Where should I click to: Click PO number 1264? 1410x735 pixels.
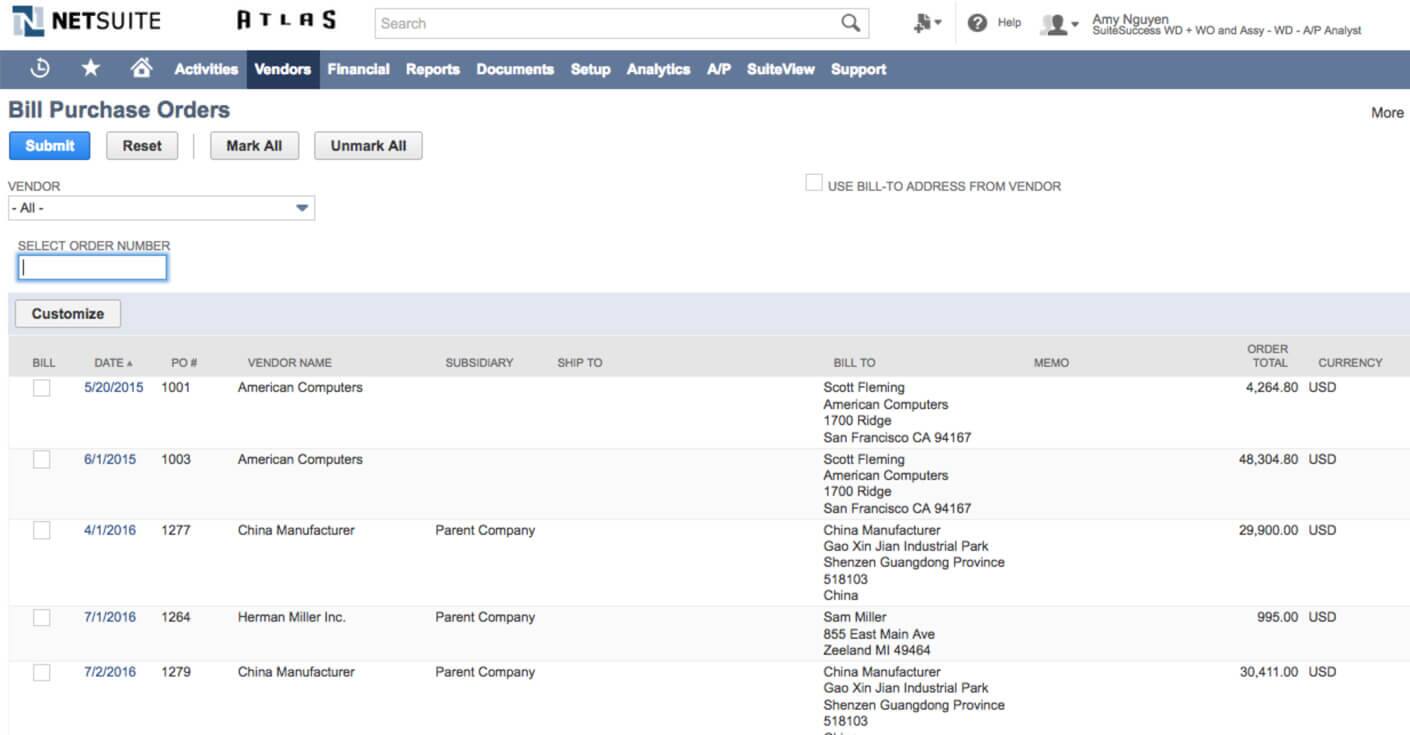point(176,617)
